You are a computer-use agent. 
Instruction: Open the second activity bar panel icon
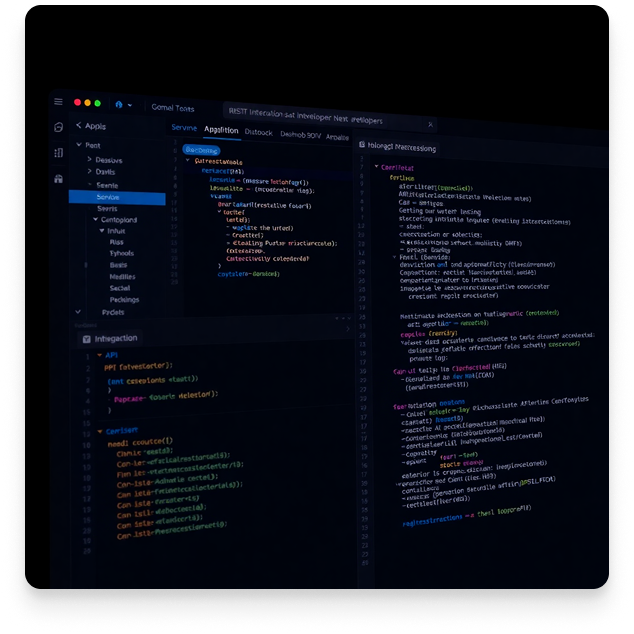coord(59,152)
